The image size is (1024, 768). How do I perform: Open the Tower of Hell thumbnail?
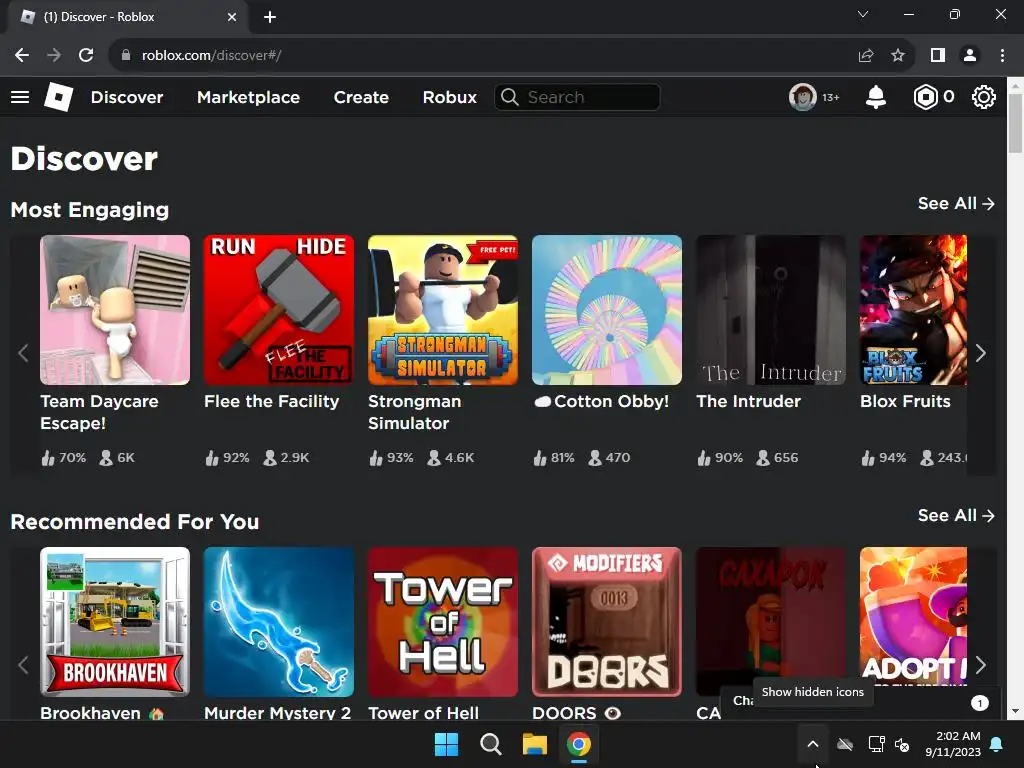point(443,622)
